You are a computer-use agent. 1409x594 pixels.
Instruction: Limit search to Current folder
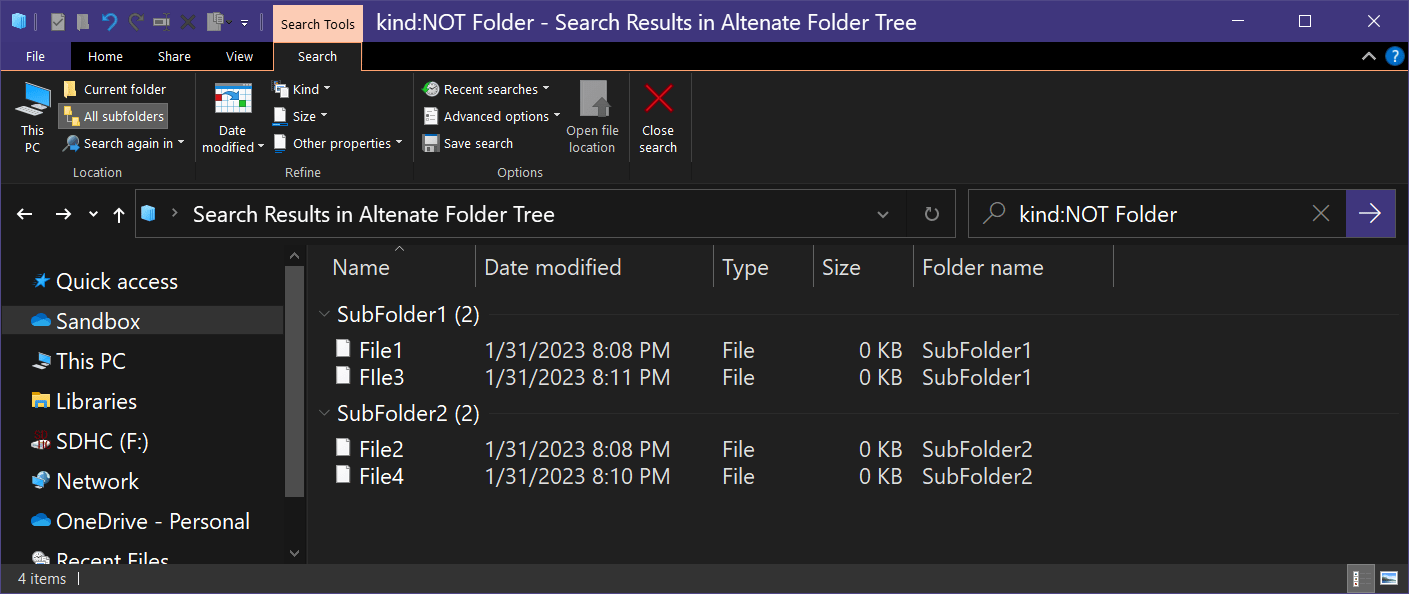[114, 89]
